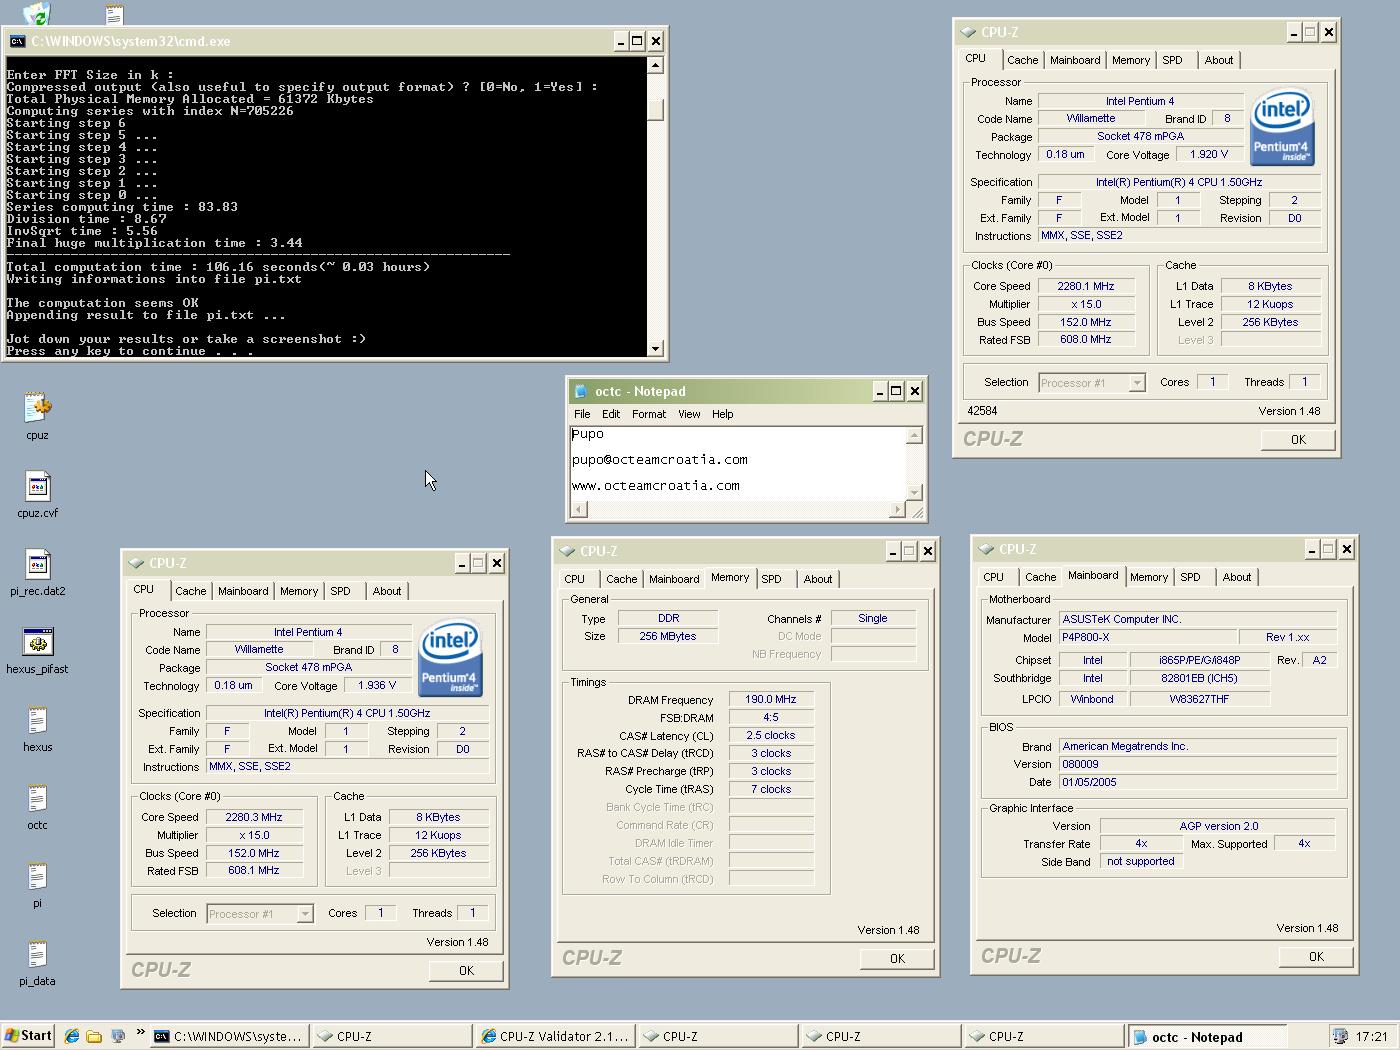Click the ASUSTeK Computer INC. manufacturer field
Image resolution: width=1400 pixels, height=1050 pixels.
click(1198, 619)
